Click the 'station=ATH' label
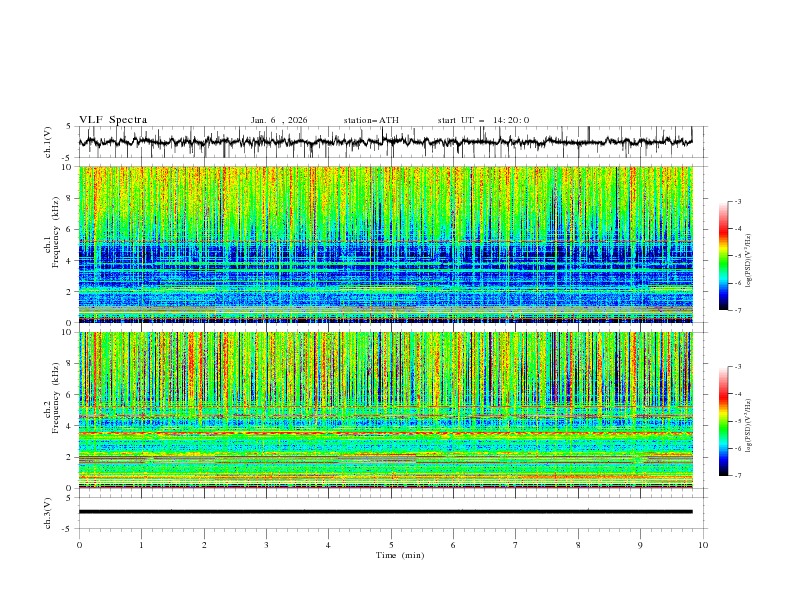792x612 pixels. point(371,120)
